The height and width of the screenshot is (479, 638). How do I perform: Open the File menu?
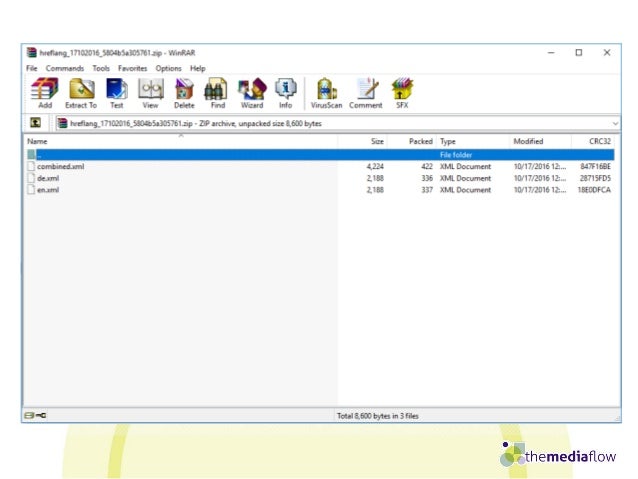pos(32,68)
